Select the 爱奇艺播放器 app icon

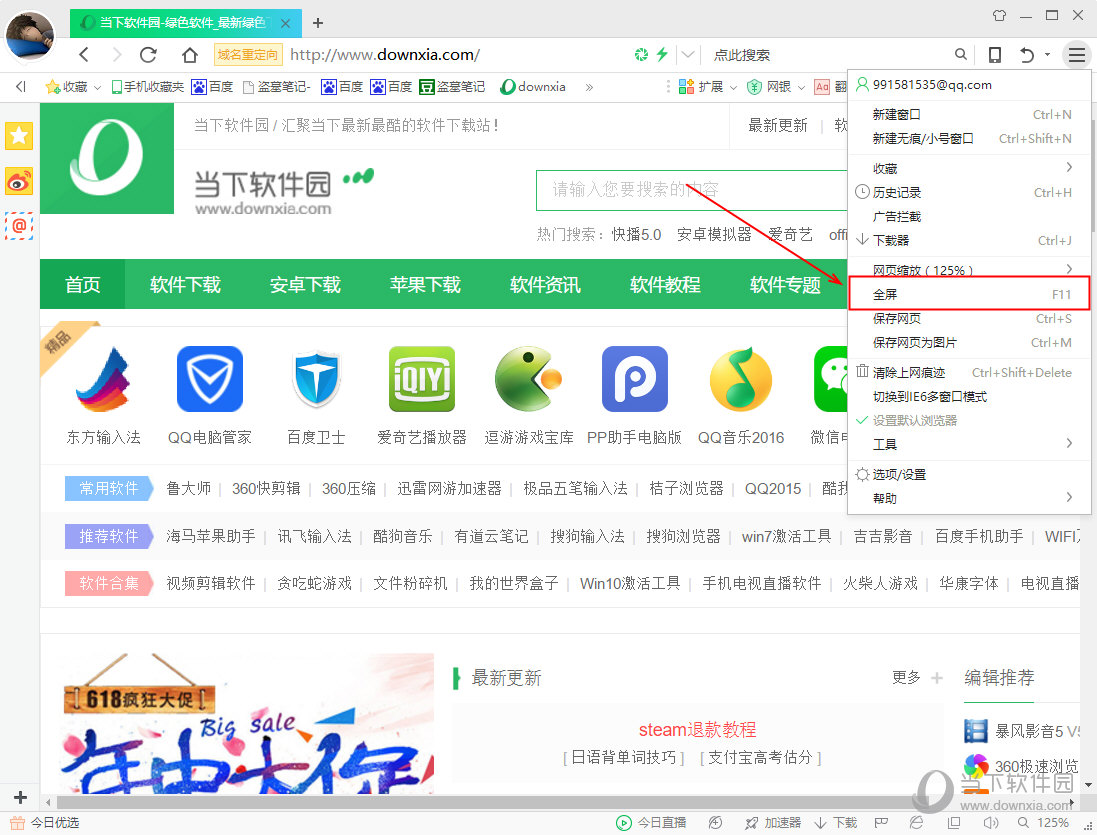click(421, 378)
